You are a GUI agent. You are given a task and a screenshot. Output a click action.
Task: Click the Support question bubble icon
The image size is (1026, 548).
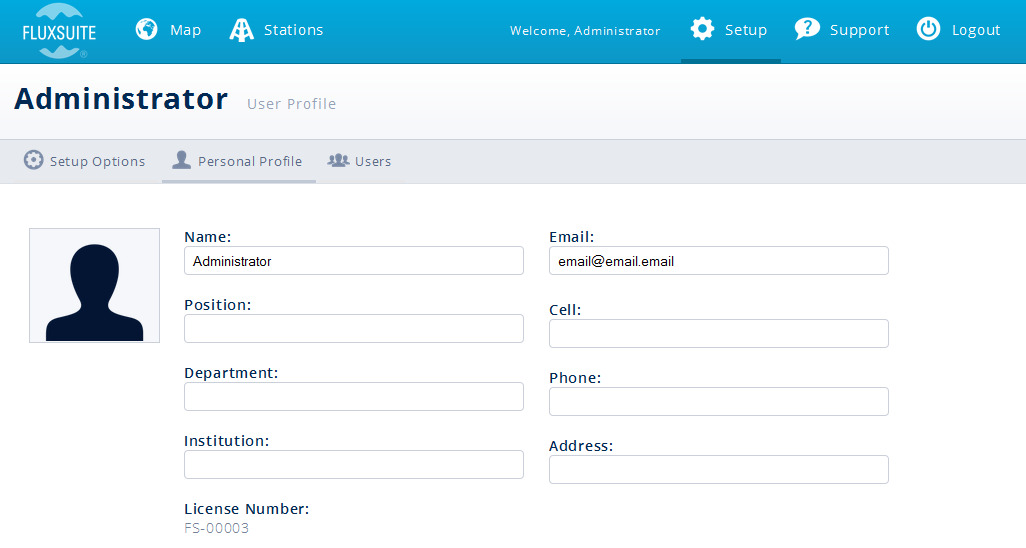pos(807,29)
